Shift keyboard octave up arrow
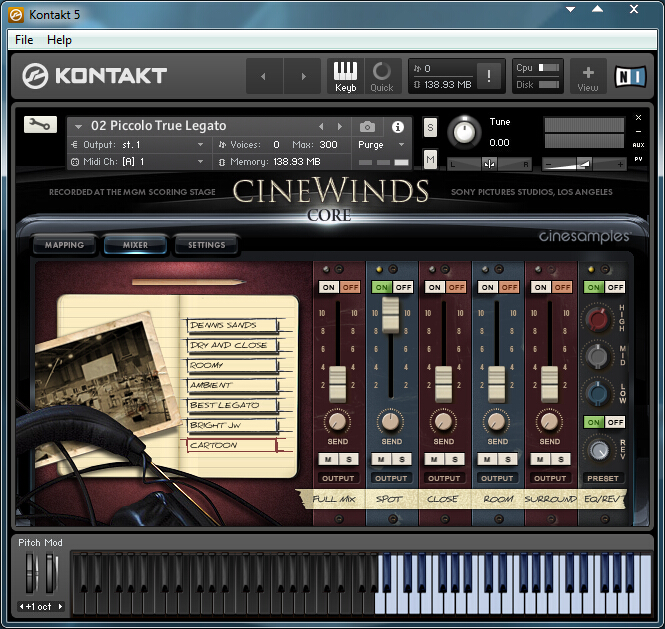 tap(61, 607)
